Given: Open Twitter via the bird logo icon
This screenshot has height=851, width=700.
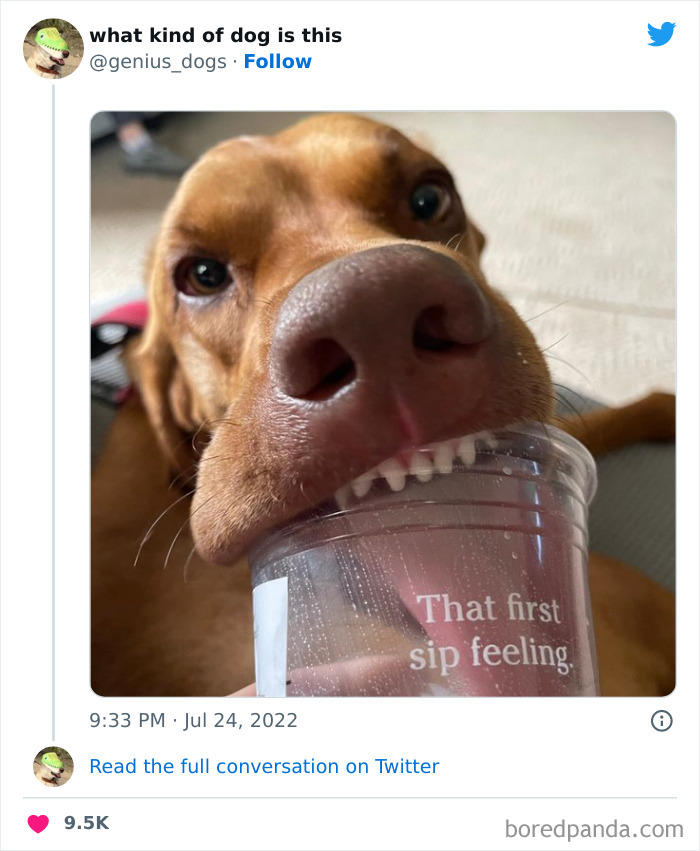Looking at the screenshot, I should click(662, 33).
